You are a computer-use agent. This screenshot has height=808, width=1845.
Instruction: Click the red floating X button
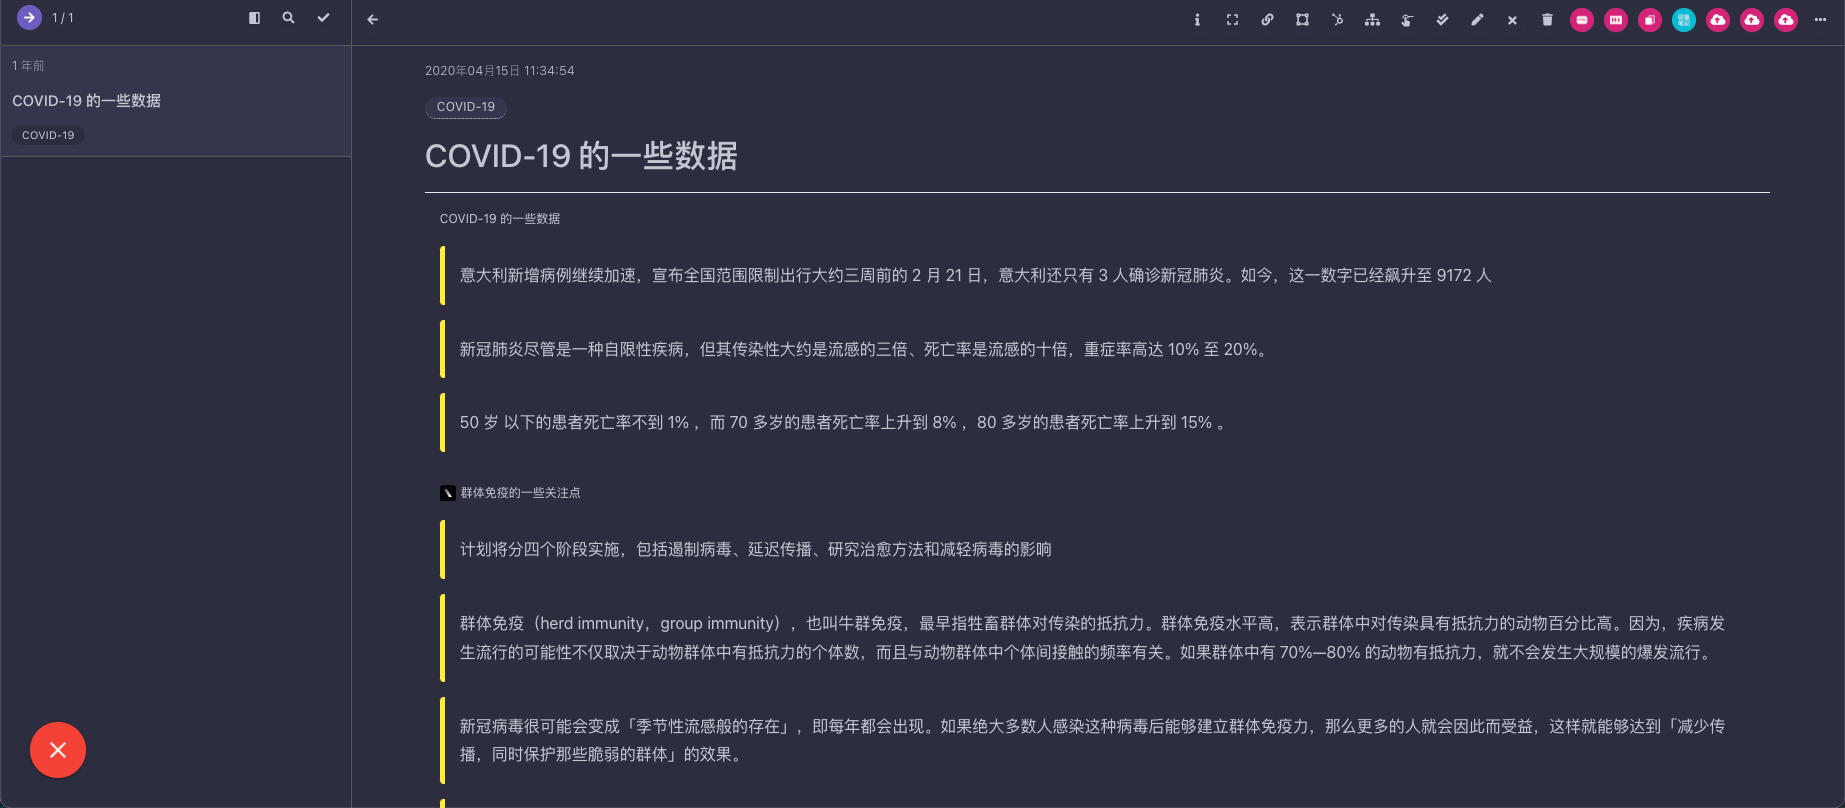[x=58, y=750]
